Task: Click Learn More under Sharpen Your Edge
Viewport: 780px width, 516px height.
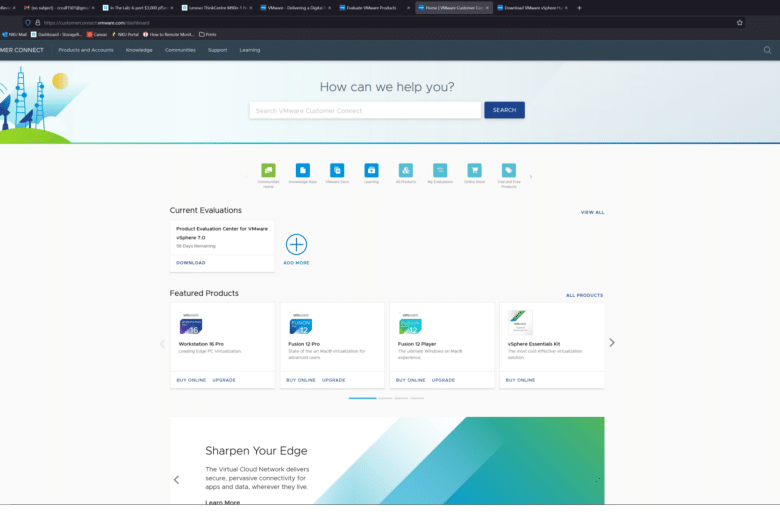Action: click(222, 503)
